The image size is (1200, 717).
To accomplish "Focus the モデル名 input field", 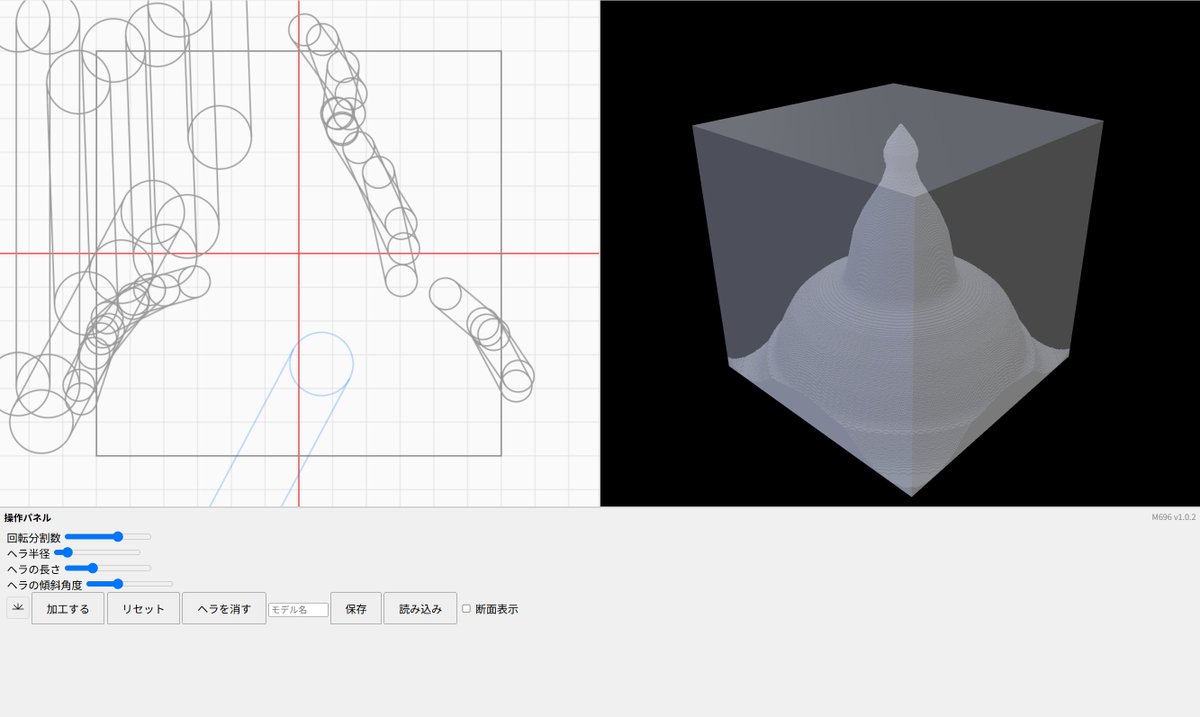I will point(298,609).
